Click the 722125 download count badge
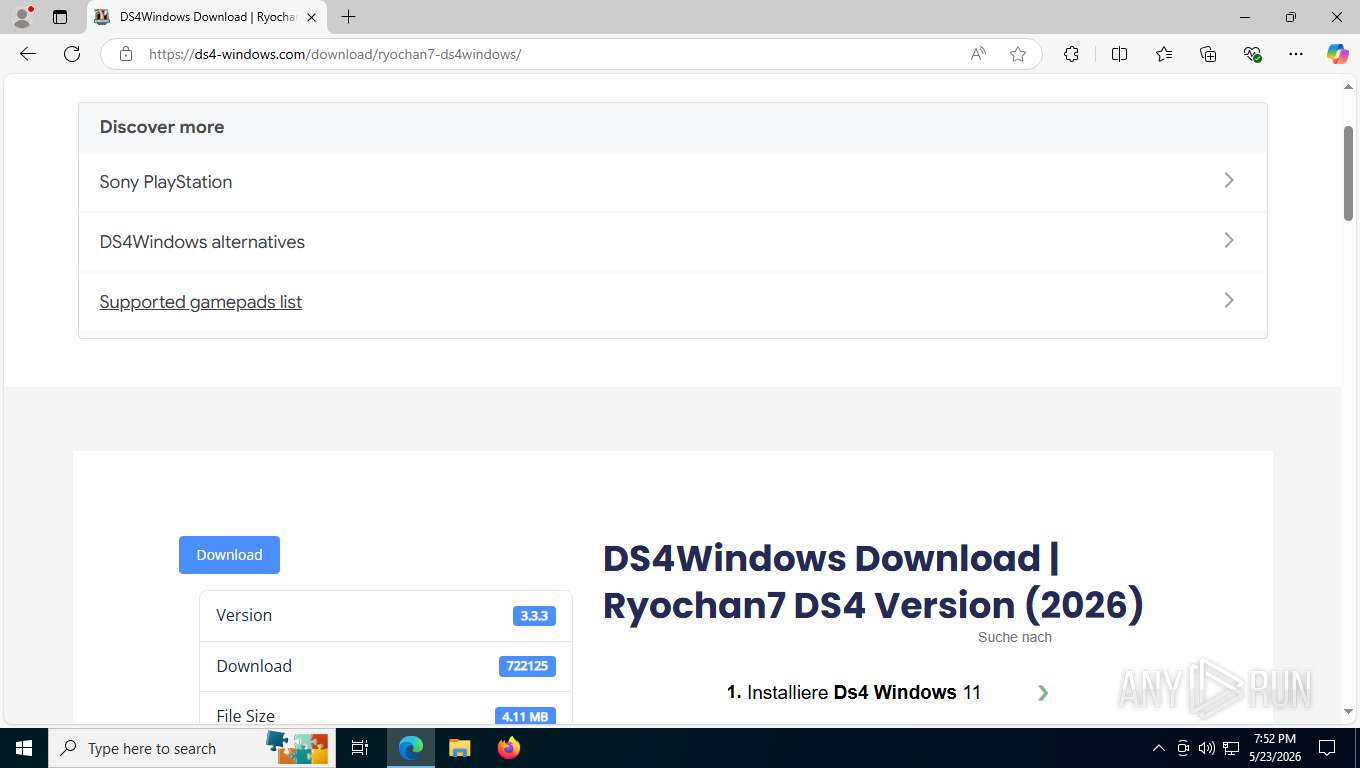The height and width of the screenshot is (768, 1360). 527,666
